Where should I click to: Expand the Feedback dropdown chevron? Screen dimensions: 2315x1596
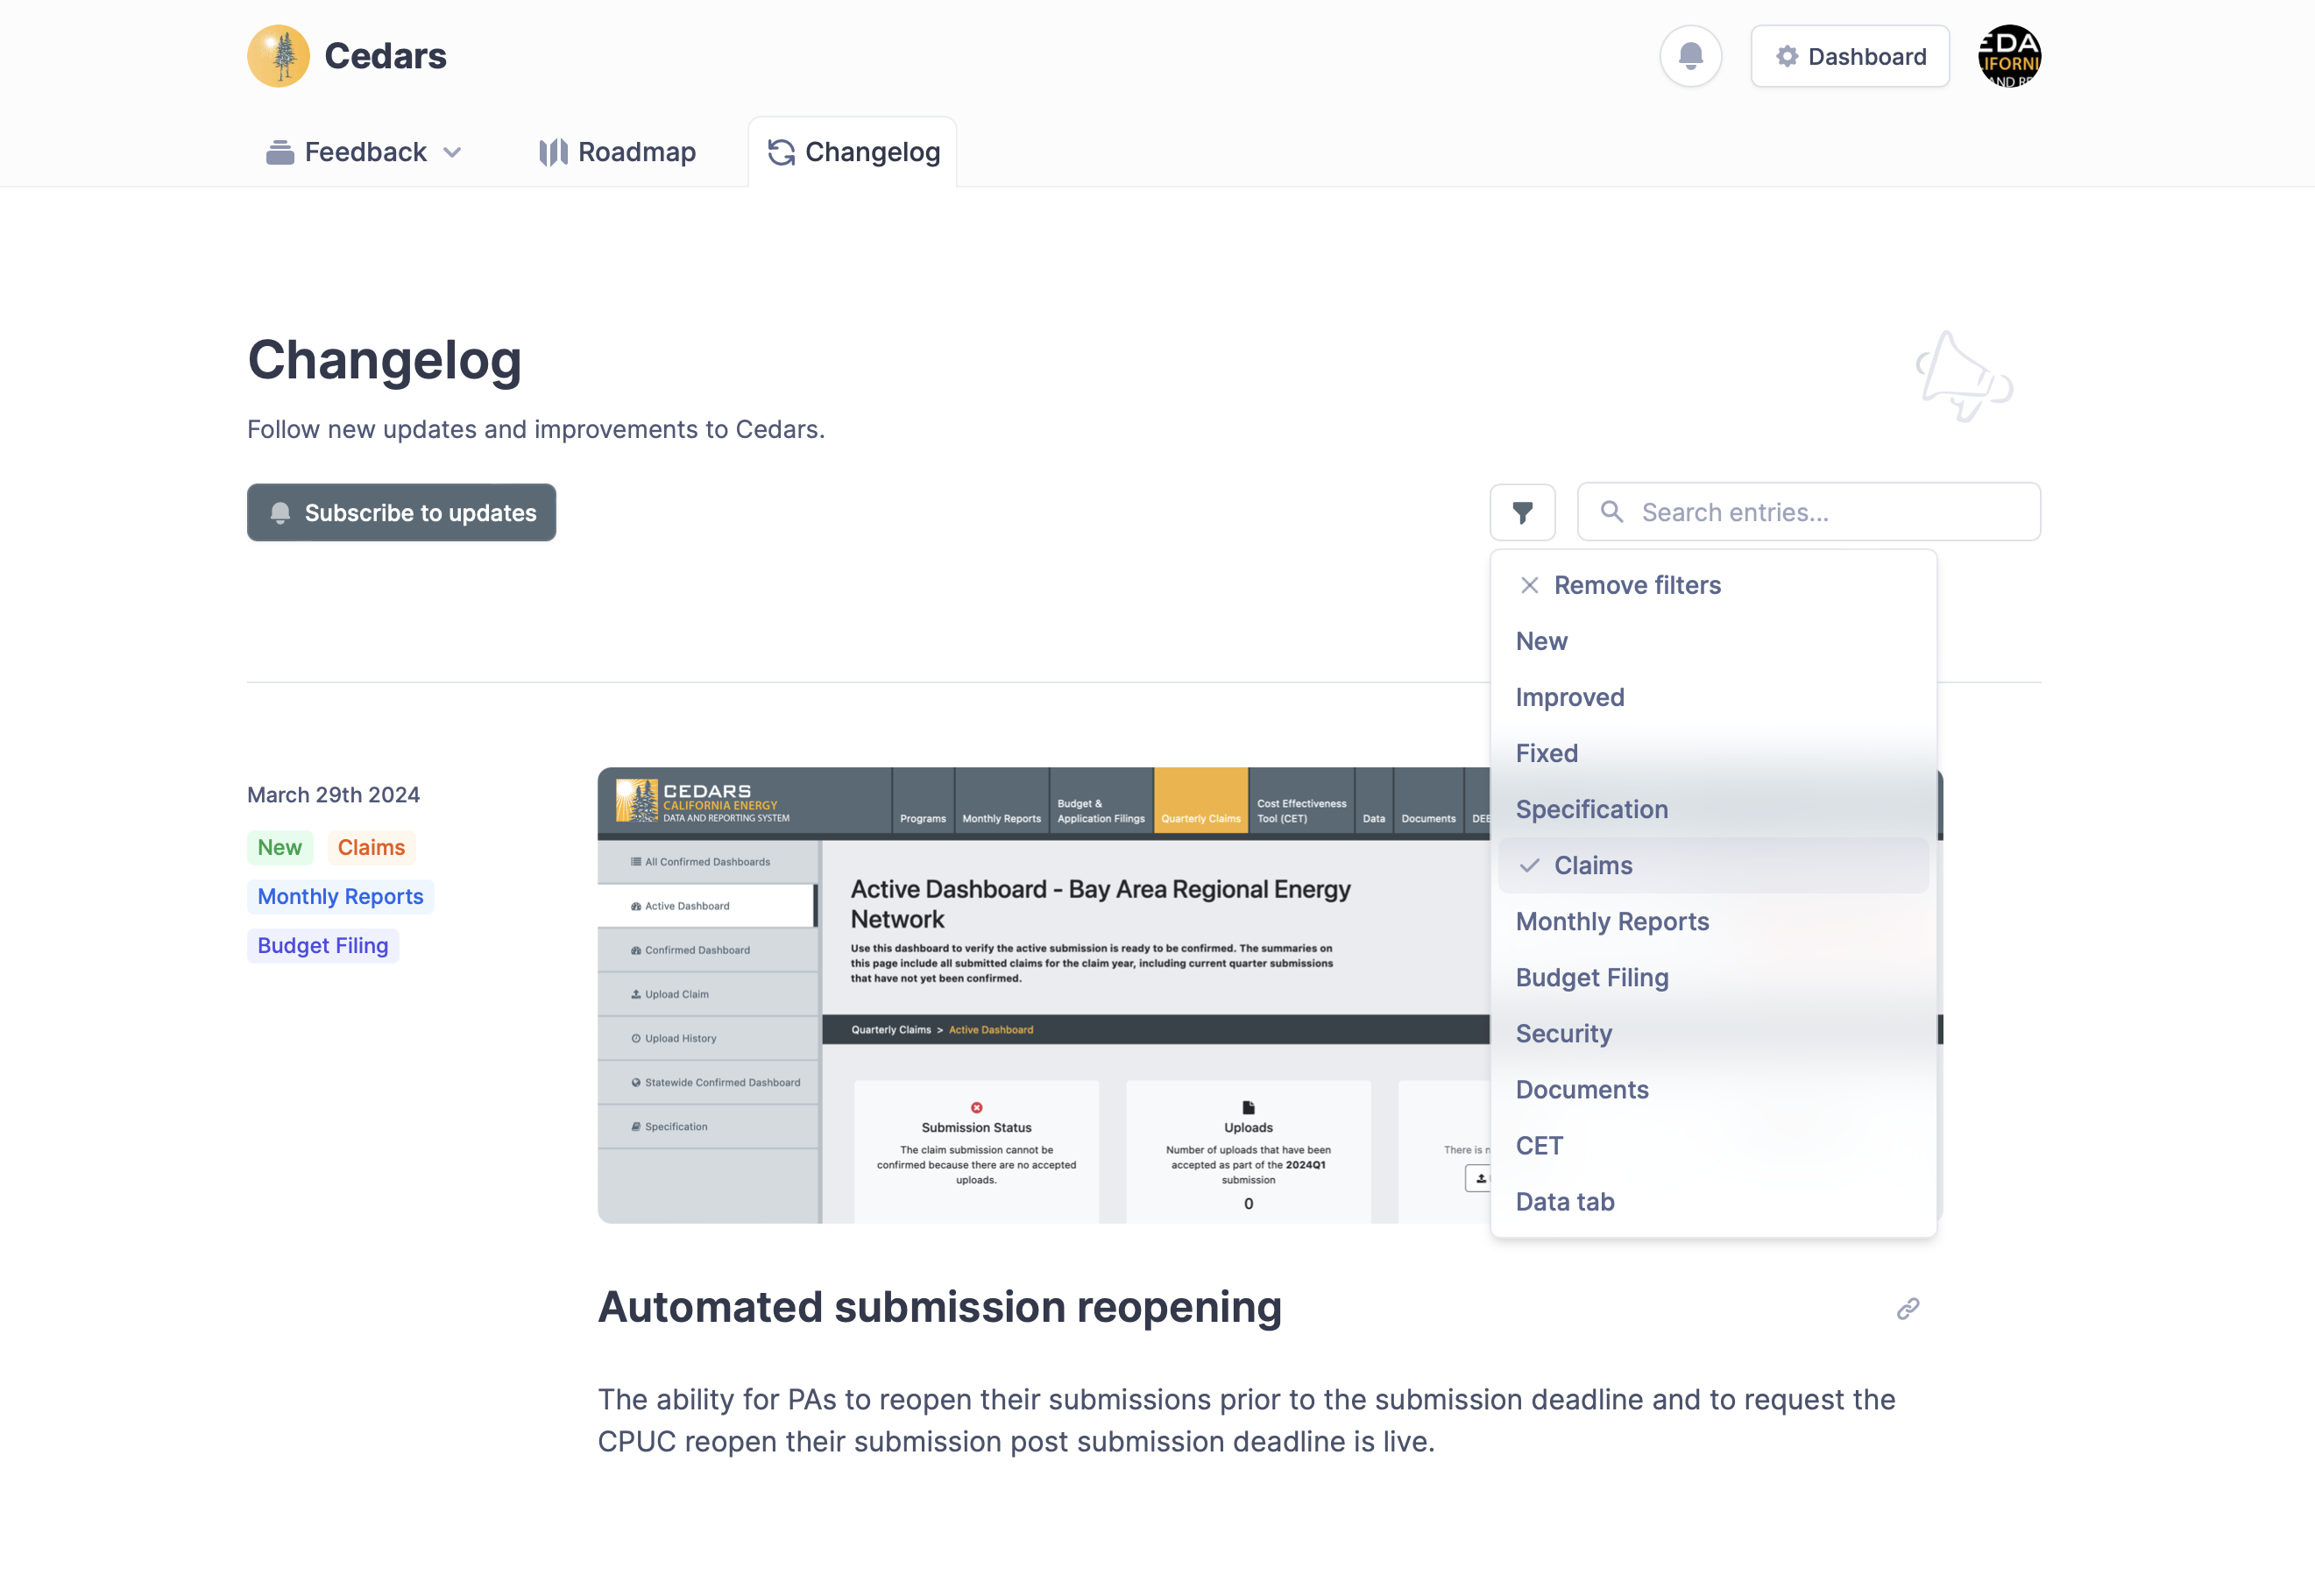point(453,152)
